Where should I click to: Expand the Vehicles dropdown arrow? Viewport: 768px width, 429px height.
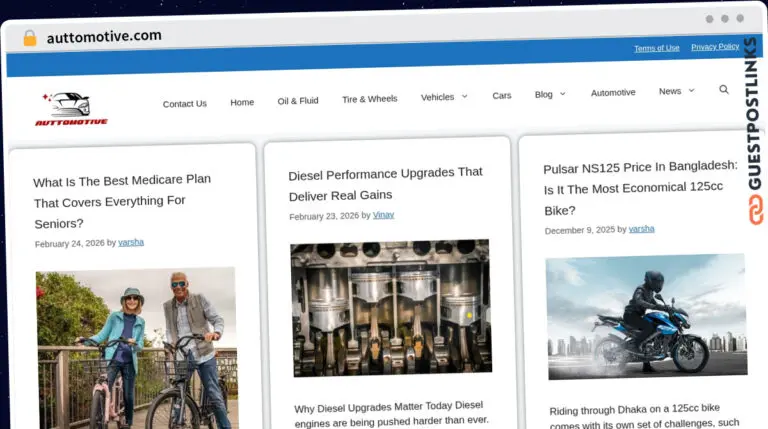[464, 96]
